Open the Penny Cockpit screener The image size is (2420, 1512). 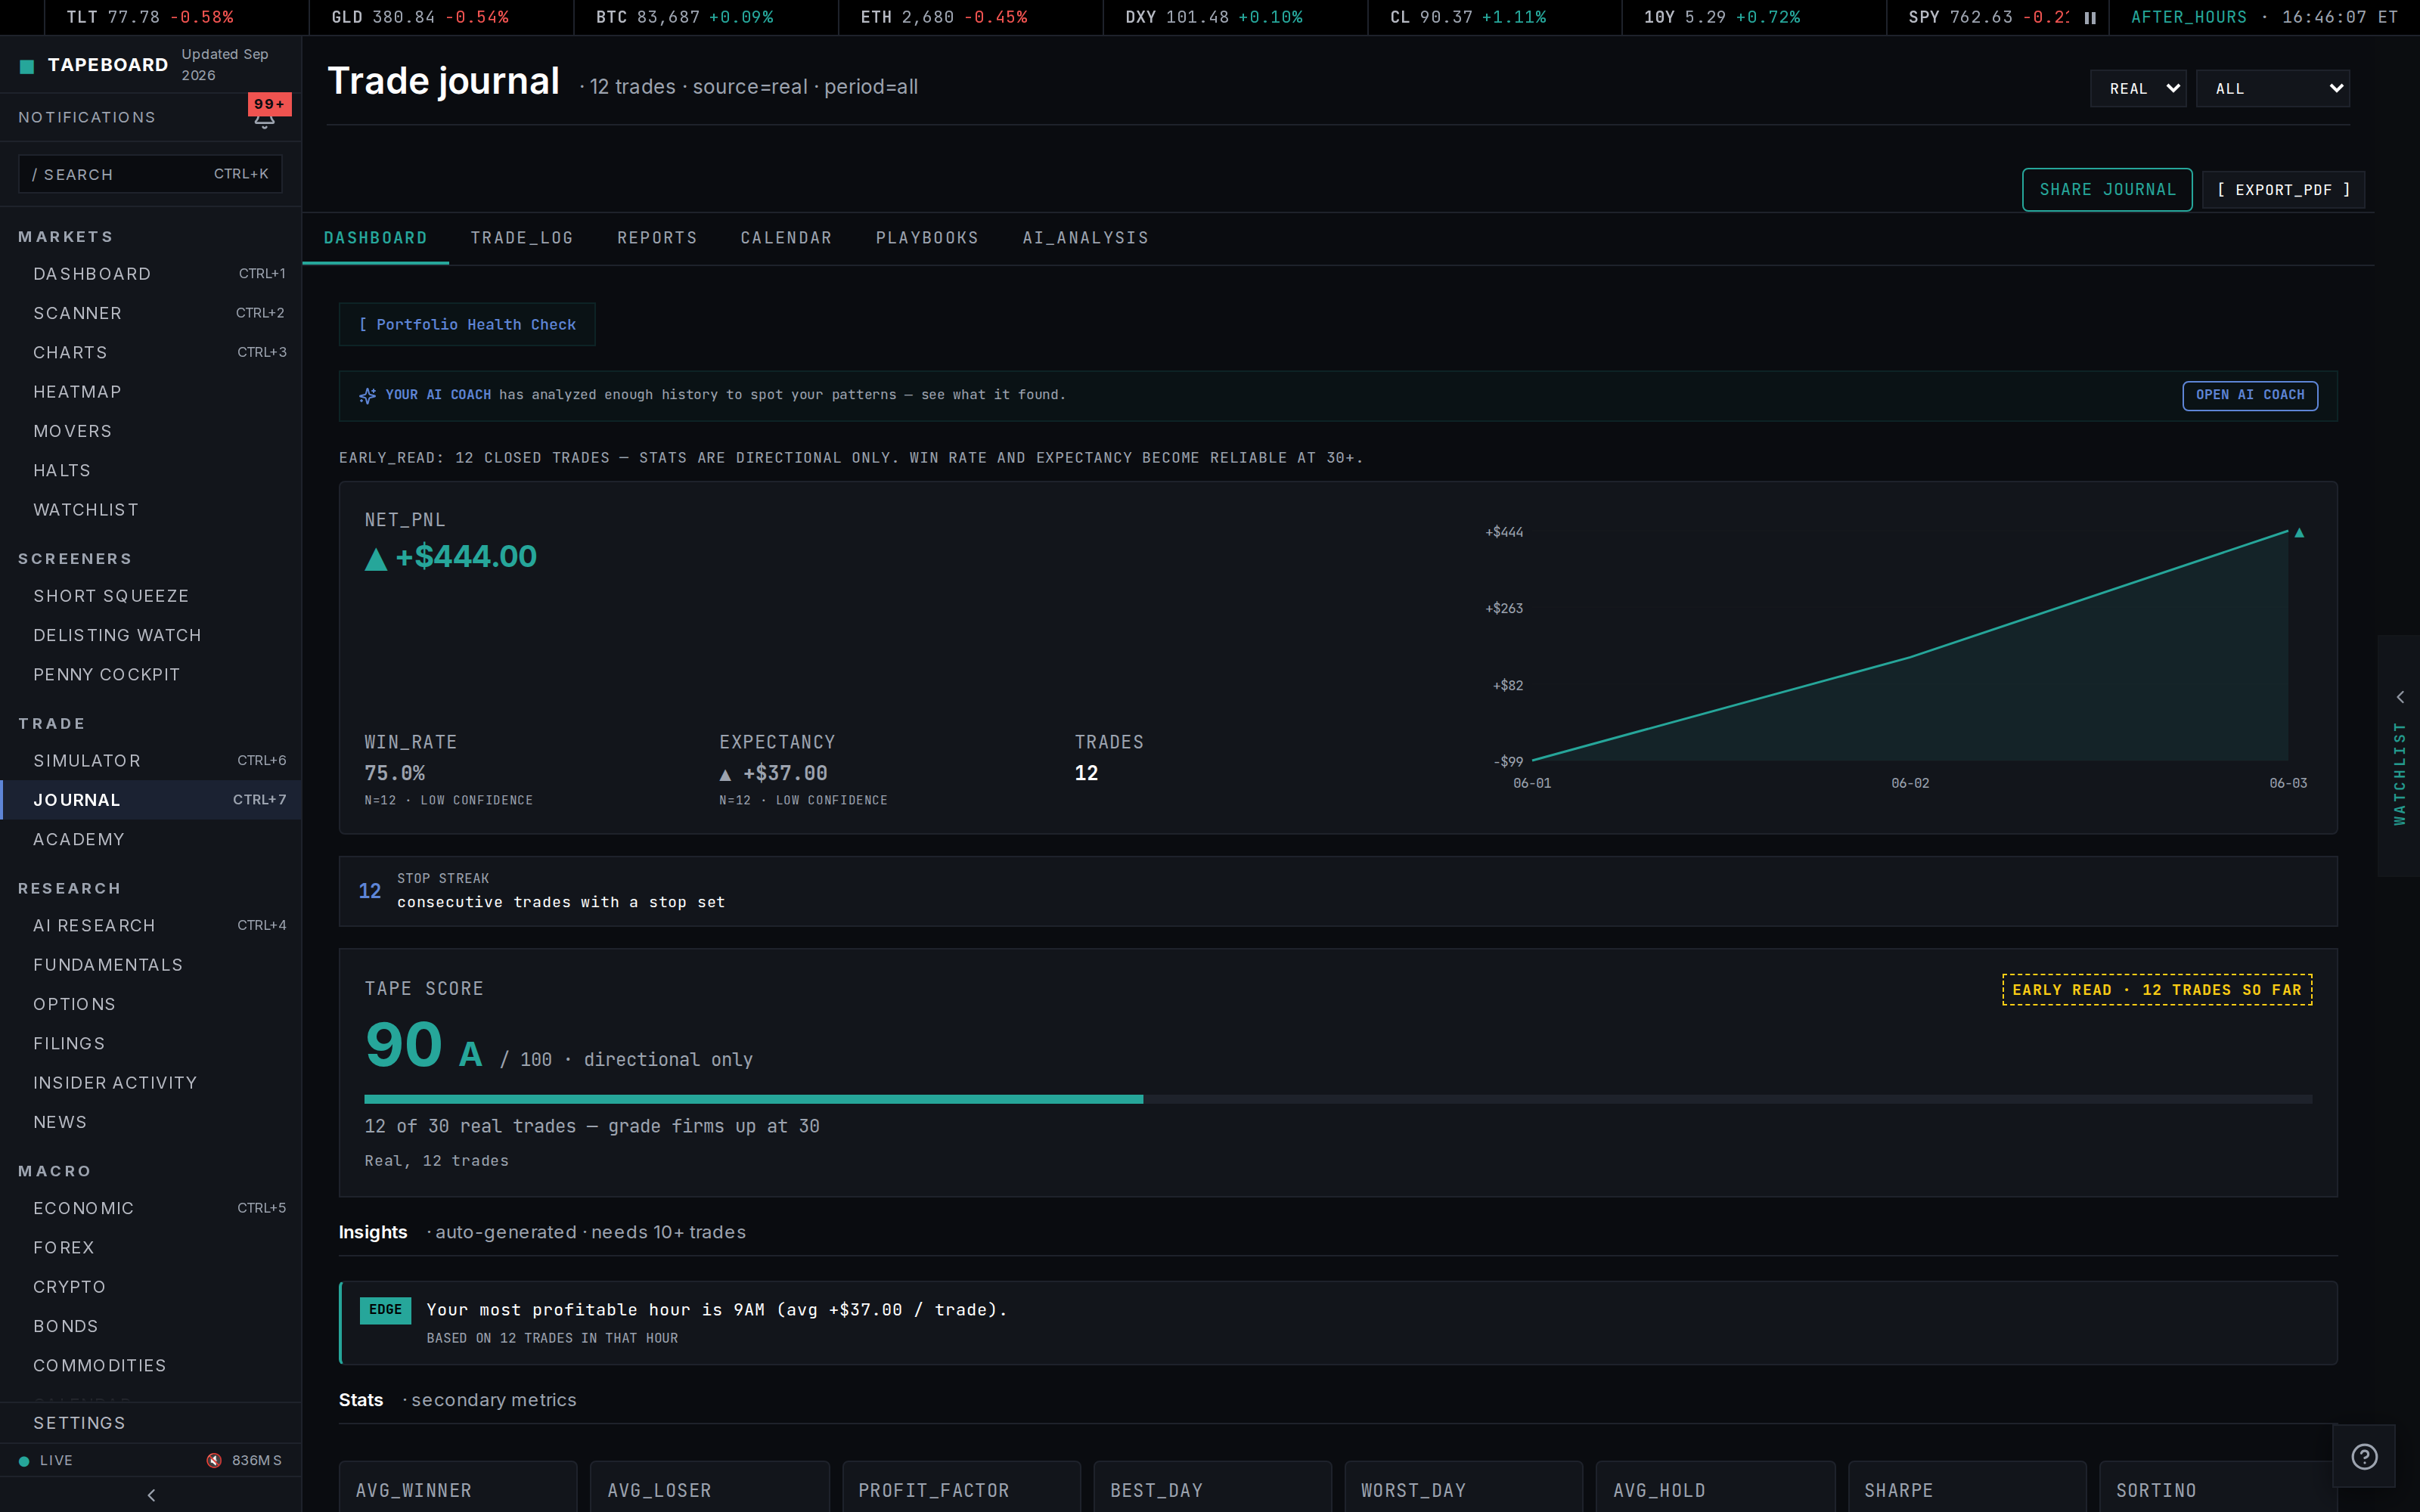[151, 675]
